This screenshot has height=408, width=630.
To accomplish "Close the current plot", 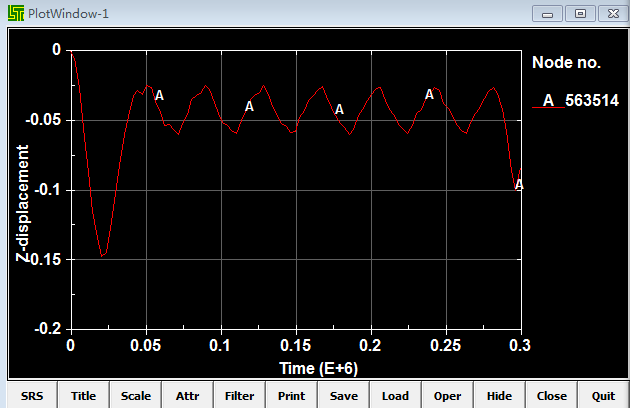I will tap(552, 396).
